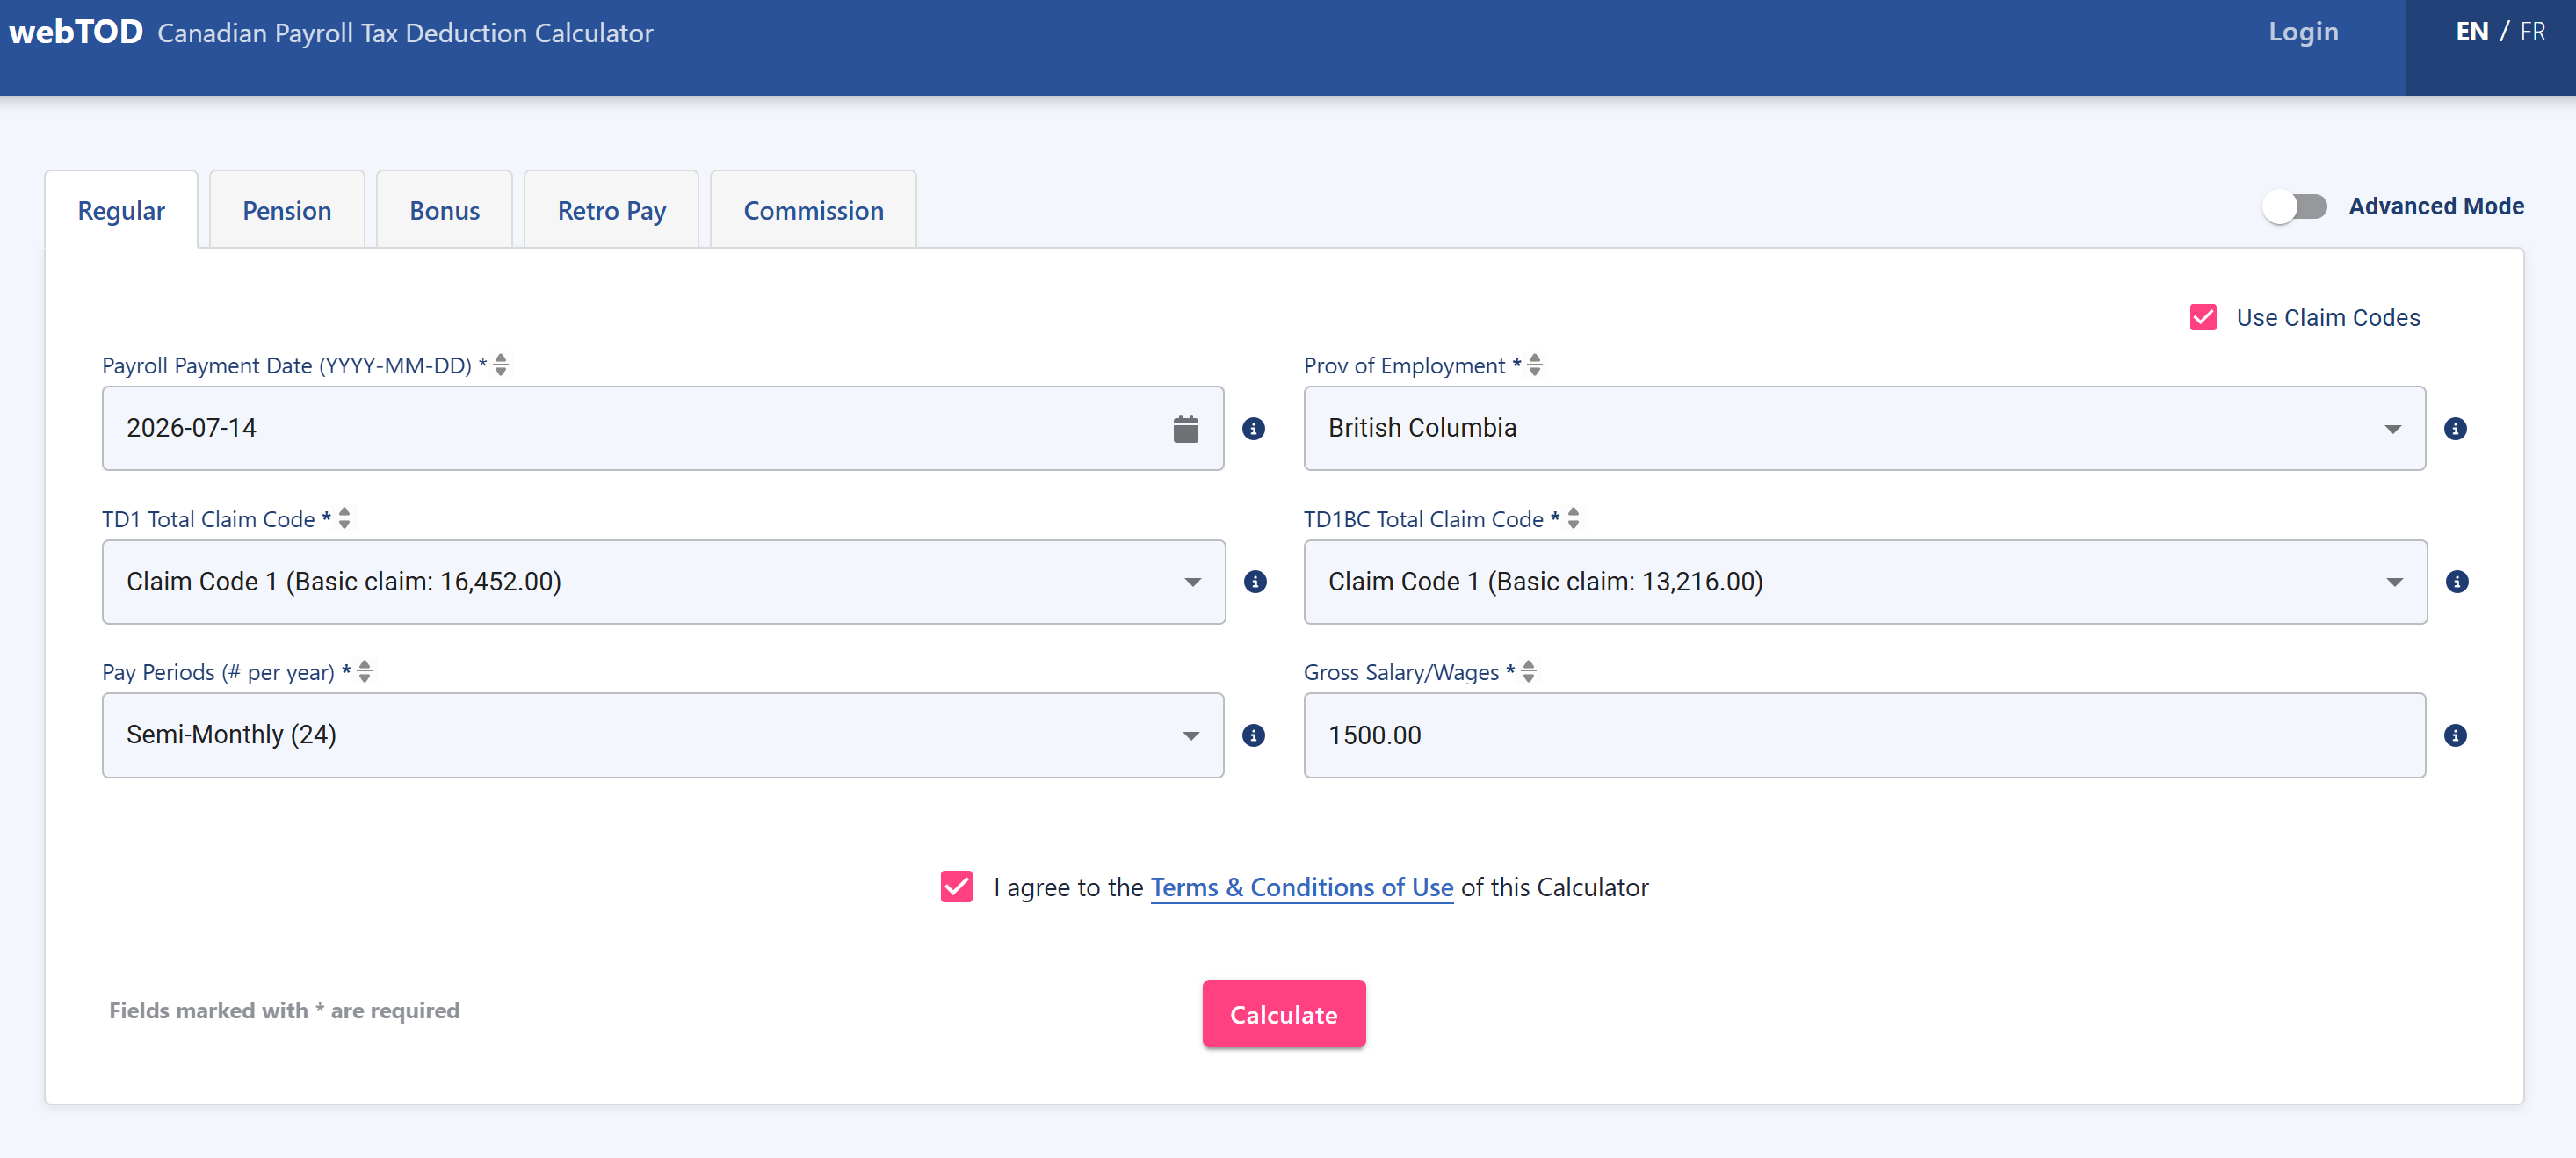Image resolution: width=2576 pixels, height=1158 pixels.
Task: Show info for TD1BC Total Claim Code
Action: 2457,582
